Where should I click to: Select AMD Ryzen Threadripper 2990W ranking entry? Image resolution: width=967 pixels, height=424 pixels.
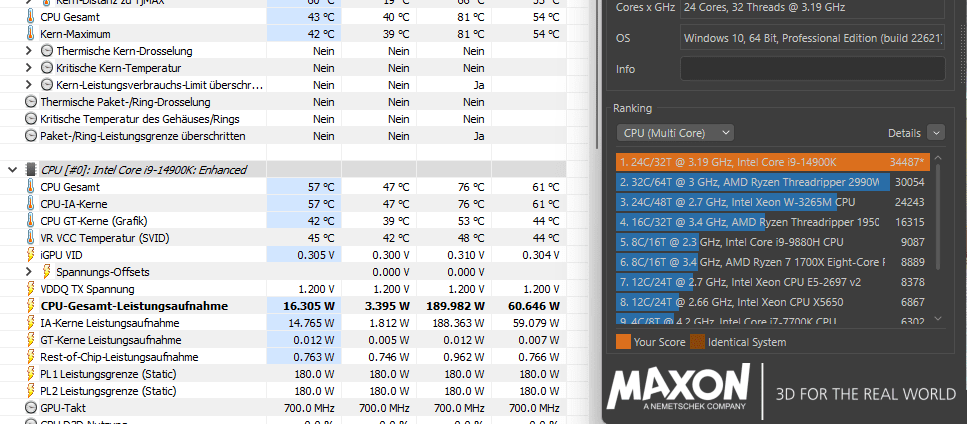click(773, 182)
